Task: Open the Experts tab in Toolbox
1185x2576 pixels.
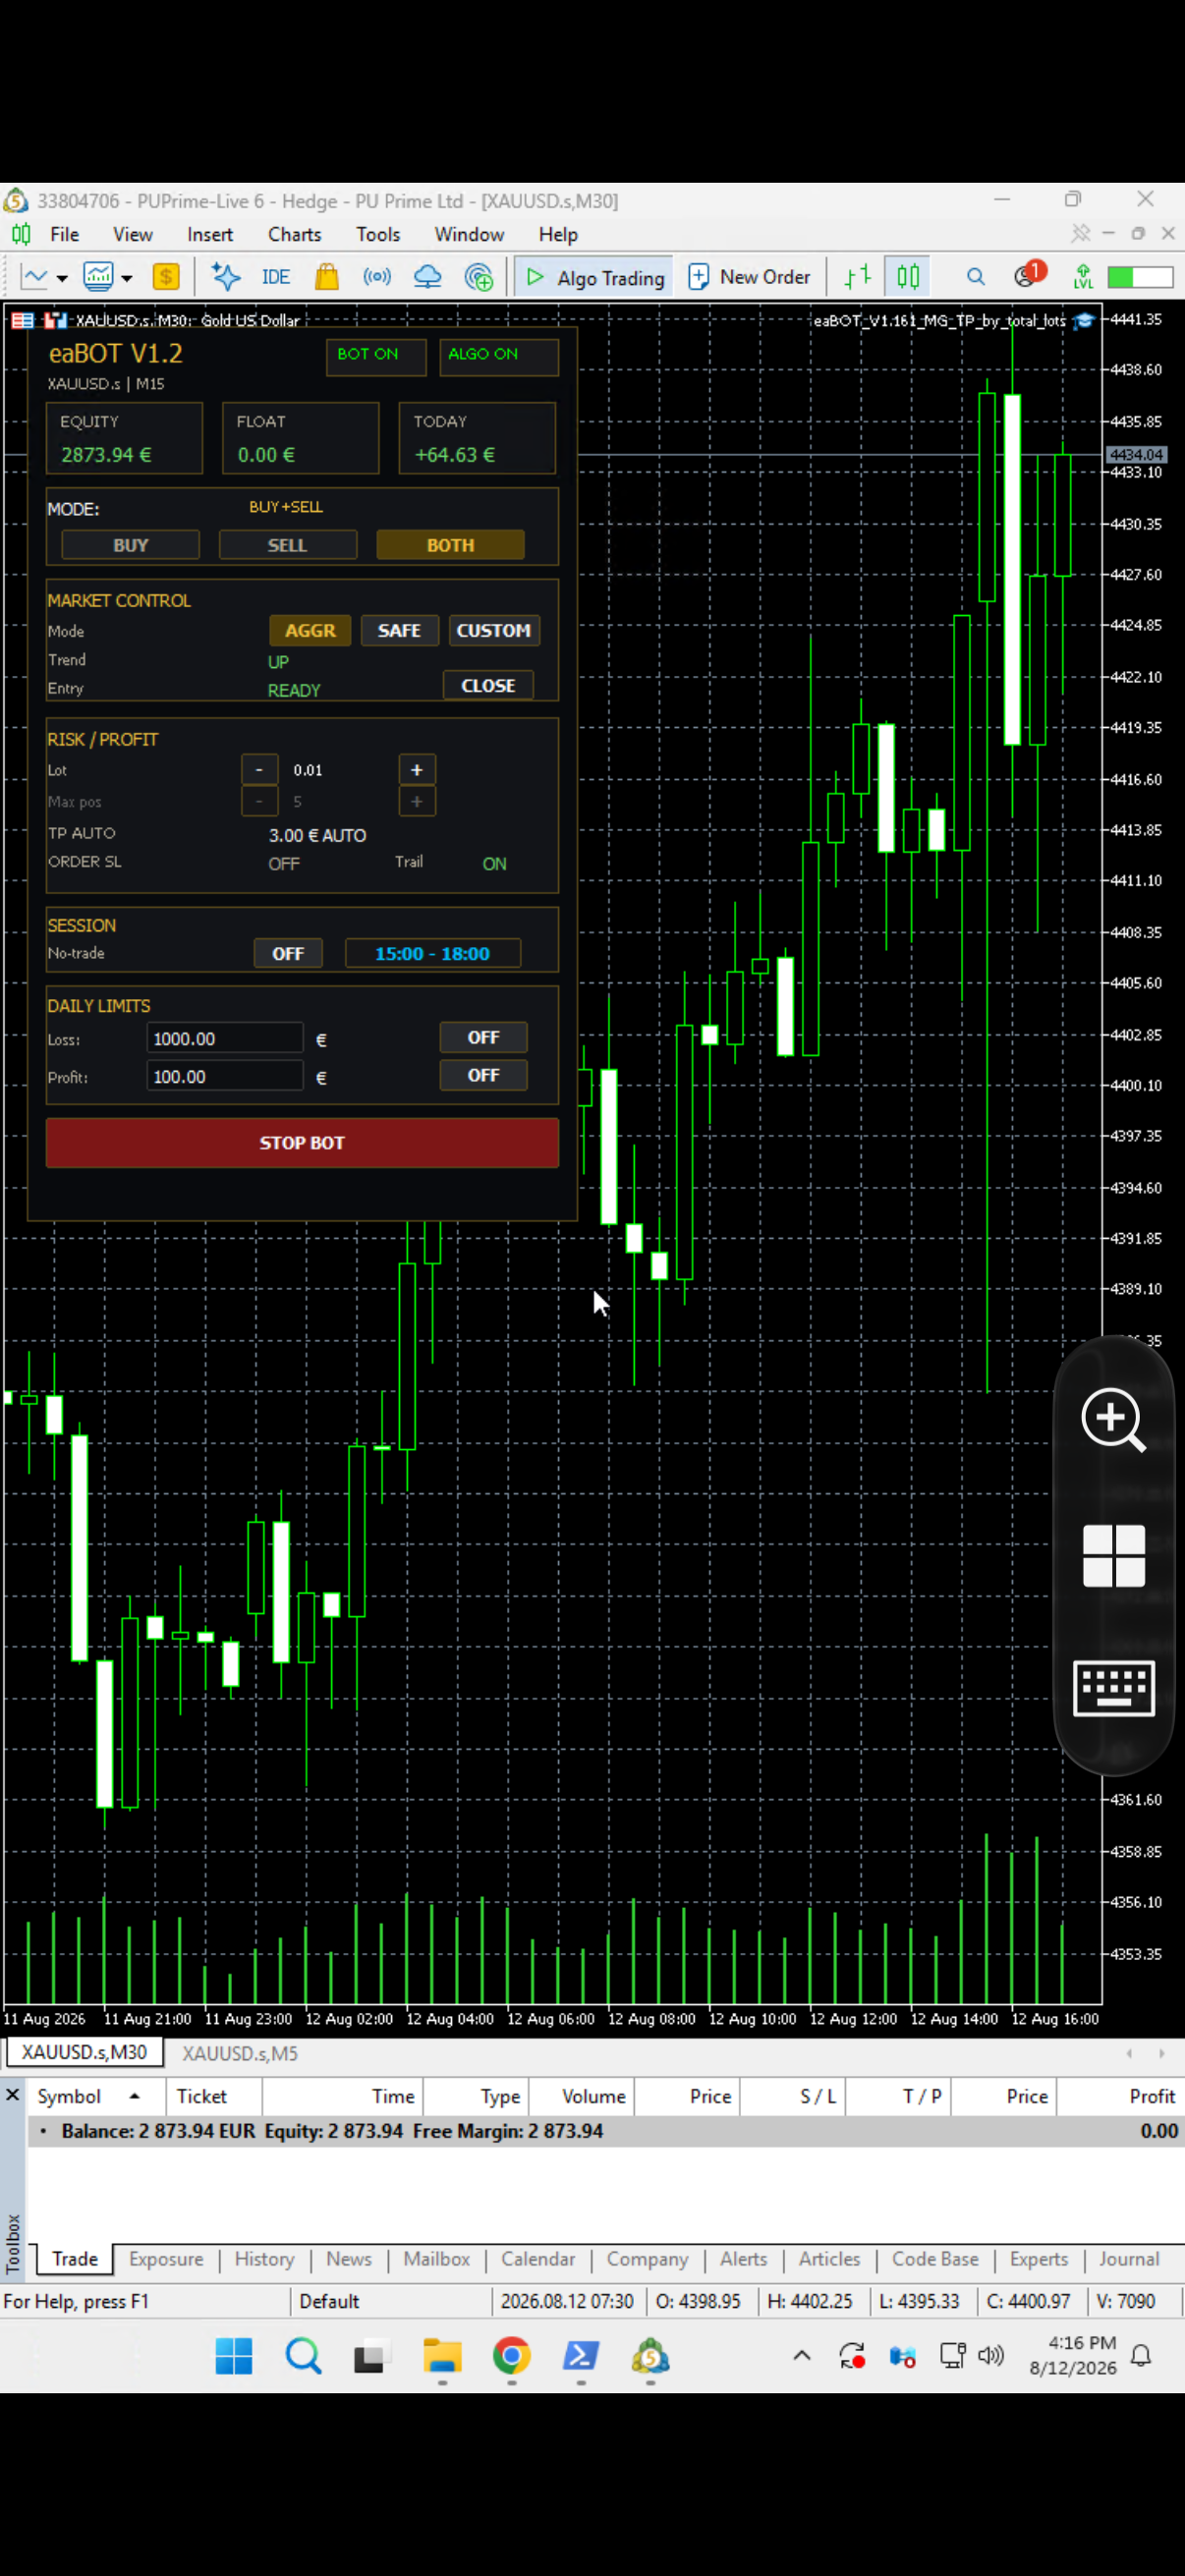Action: (1038, 2258)
